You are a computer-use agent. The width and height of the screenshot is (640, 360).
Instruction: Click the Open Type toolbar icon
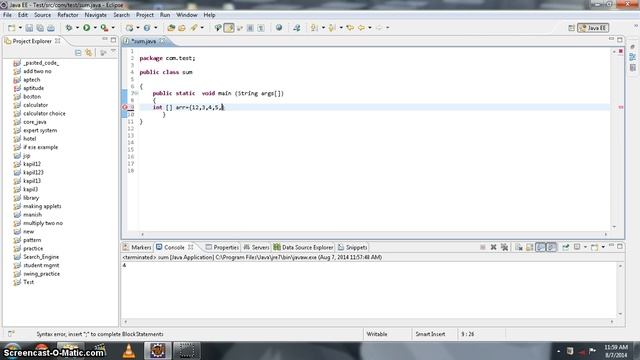pyautogui.click(x=171, y=28)
